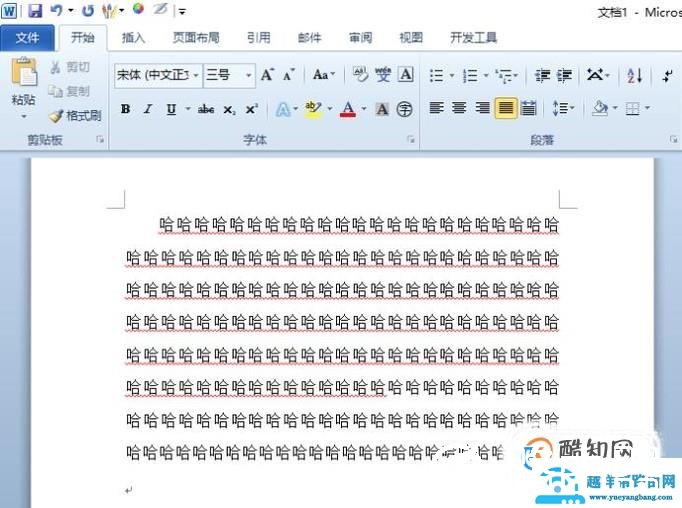Toggle Bold formatting
682x508 pixels.
(x=126, y=109)
